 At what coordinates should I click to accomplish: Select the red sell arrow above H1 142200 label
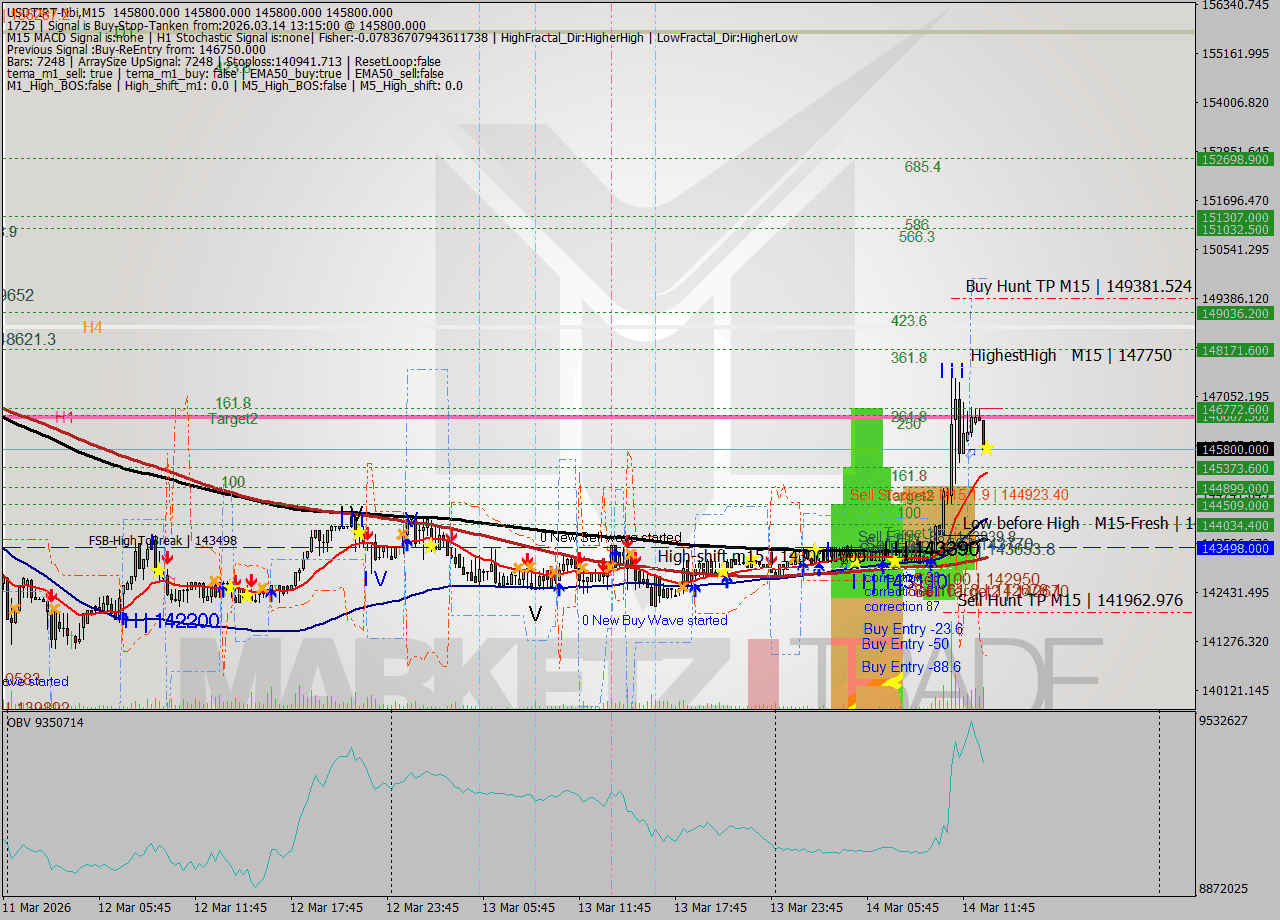(x=52, y=595)
